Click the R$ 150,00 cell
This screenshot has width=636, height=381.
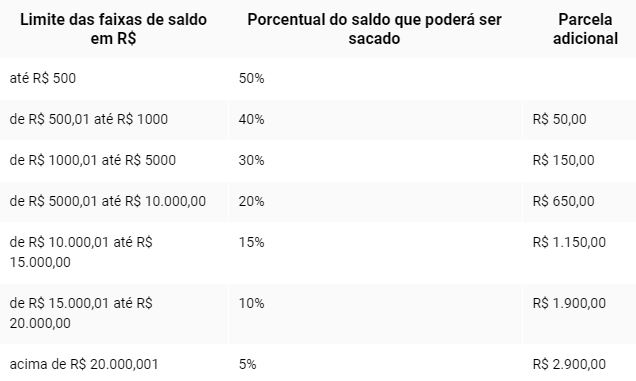point(563,160)
